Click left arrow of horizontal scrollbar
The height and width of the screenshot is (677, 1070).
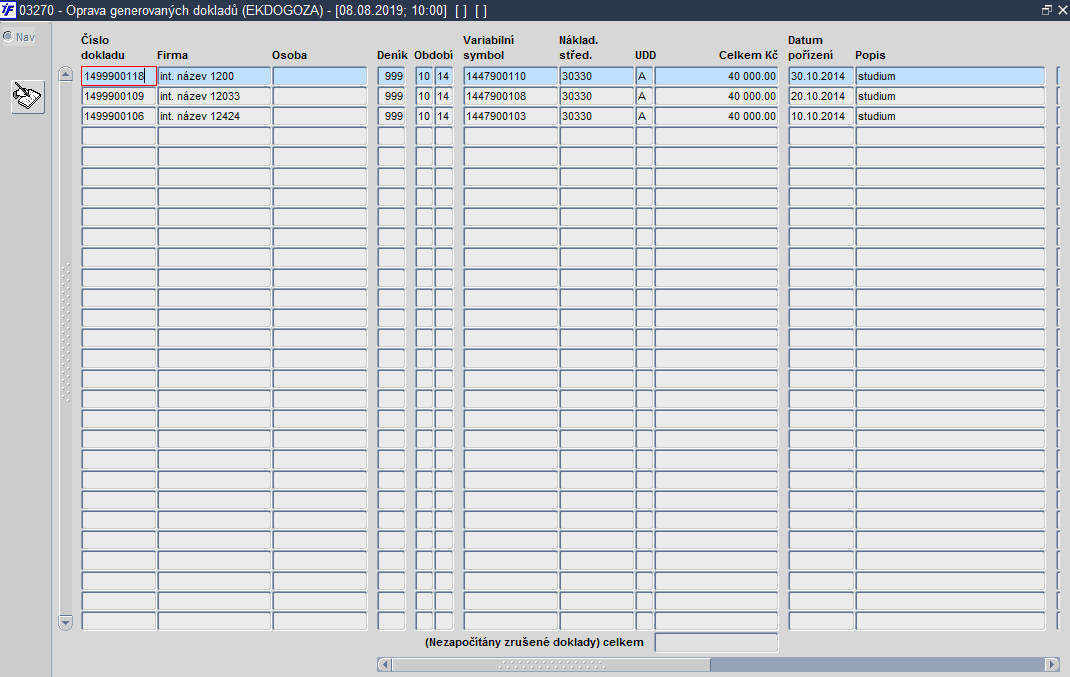[384, 664]
